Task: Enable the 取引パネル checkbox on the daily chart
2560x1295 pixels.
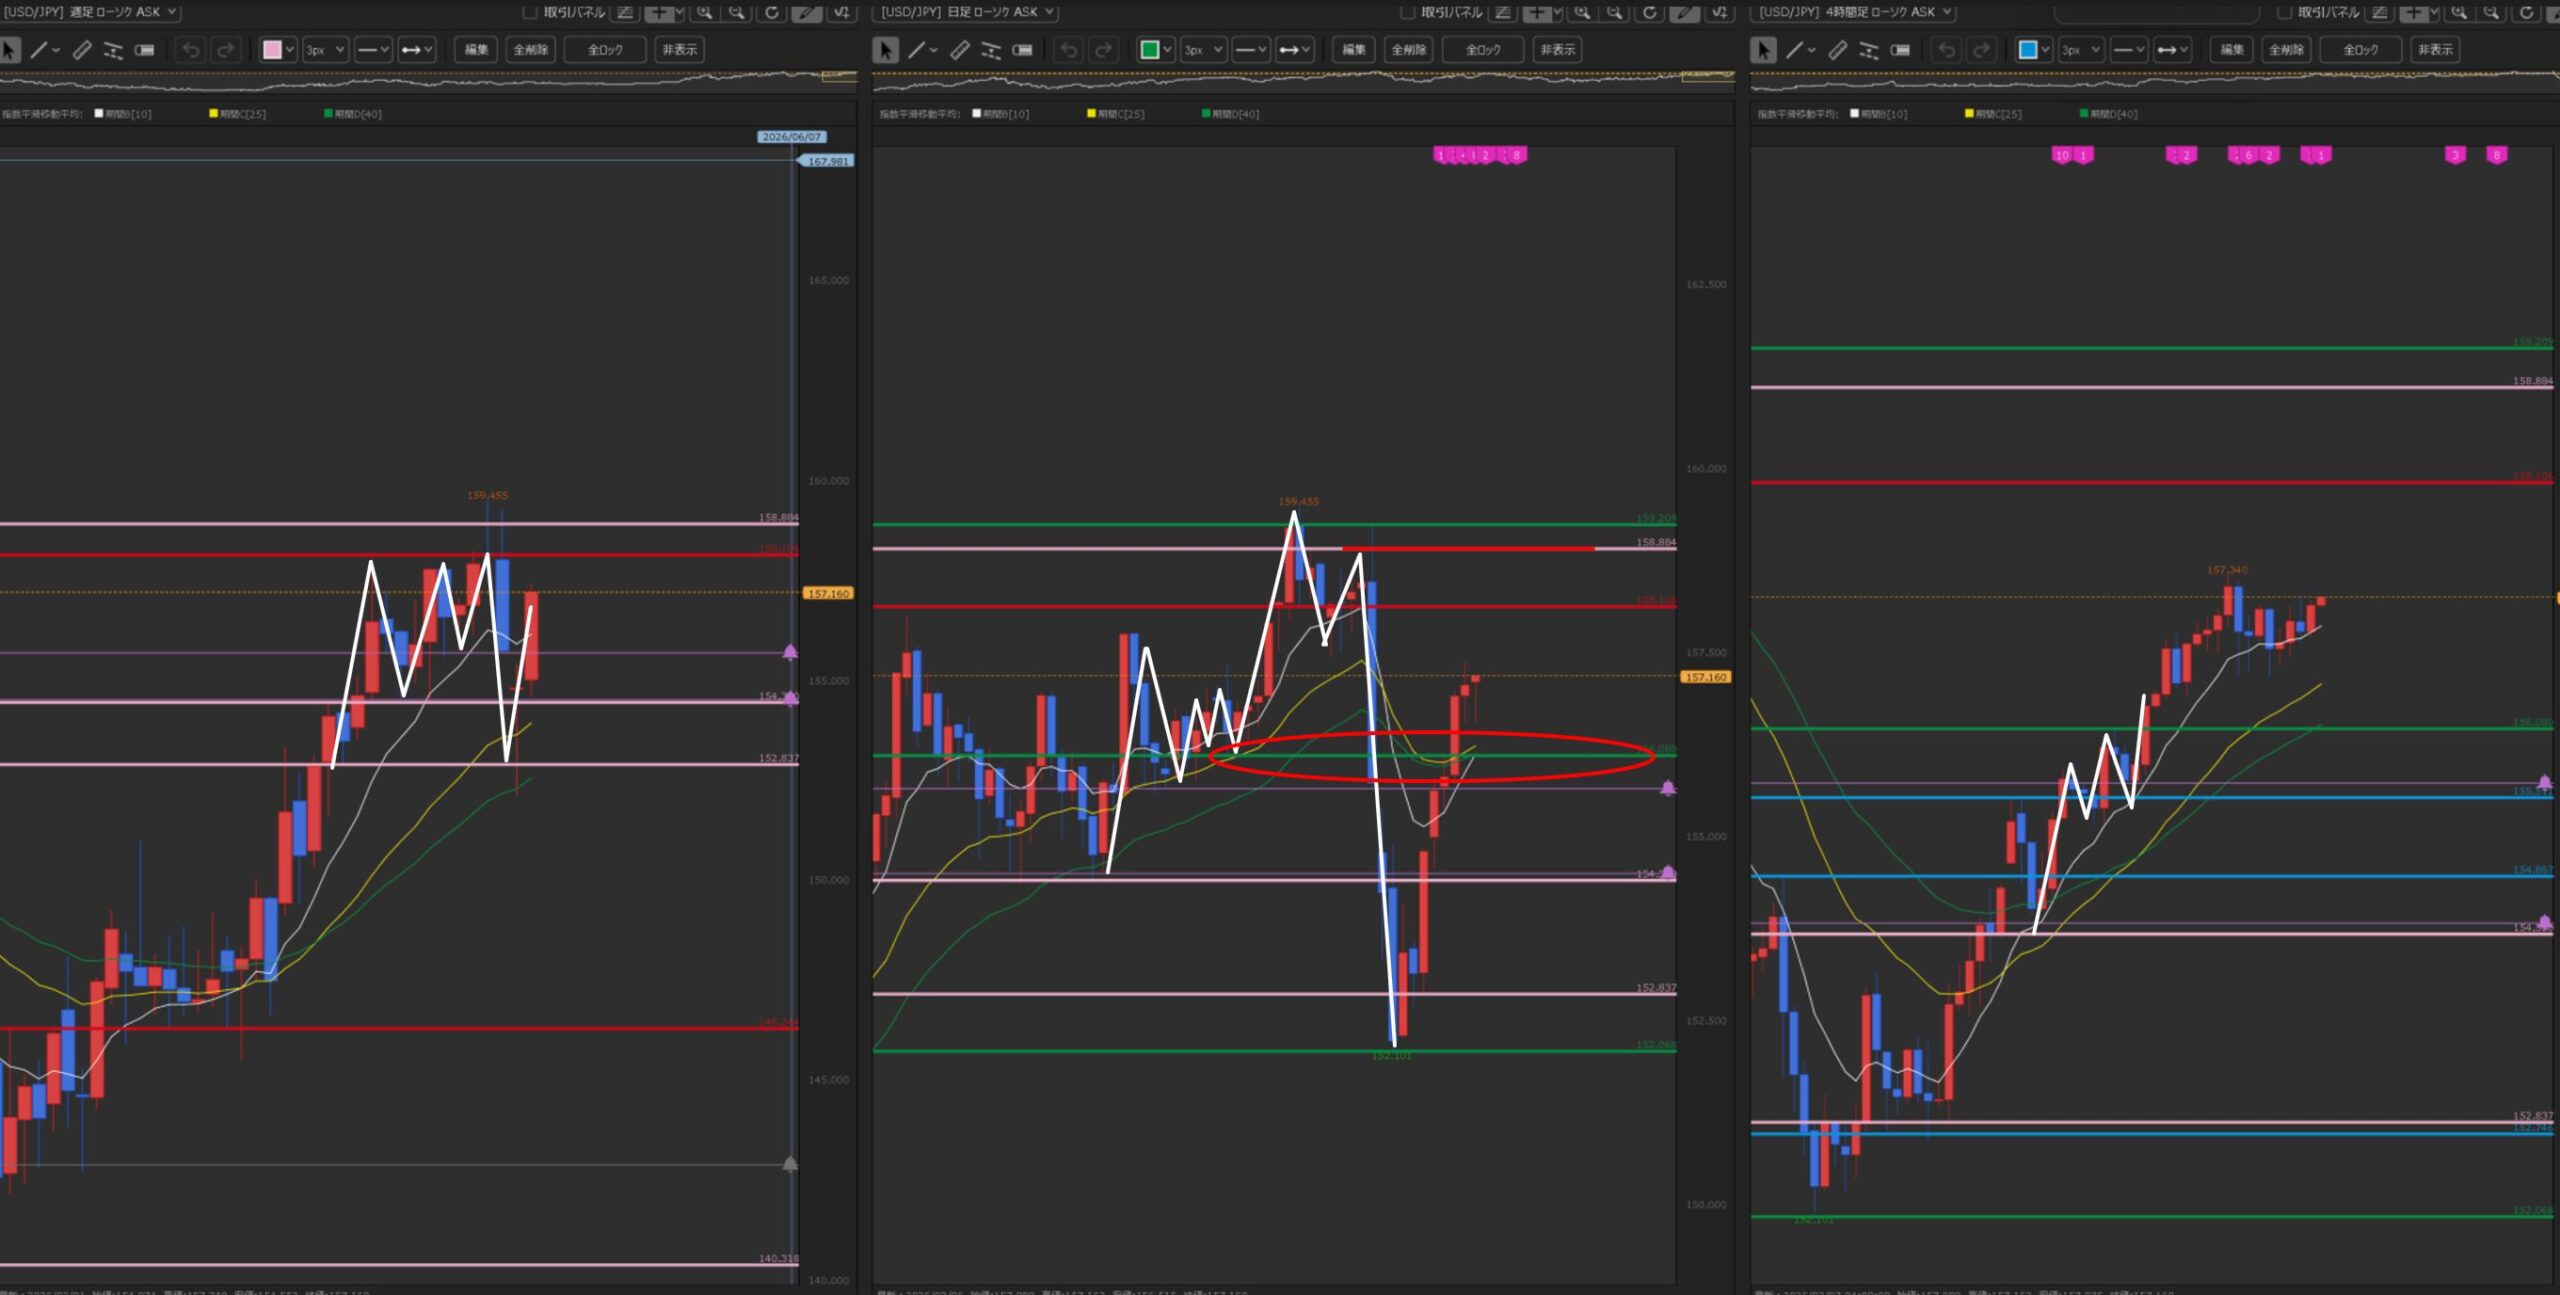Action: [x=1407, y=12]
